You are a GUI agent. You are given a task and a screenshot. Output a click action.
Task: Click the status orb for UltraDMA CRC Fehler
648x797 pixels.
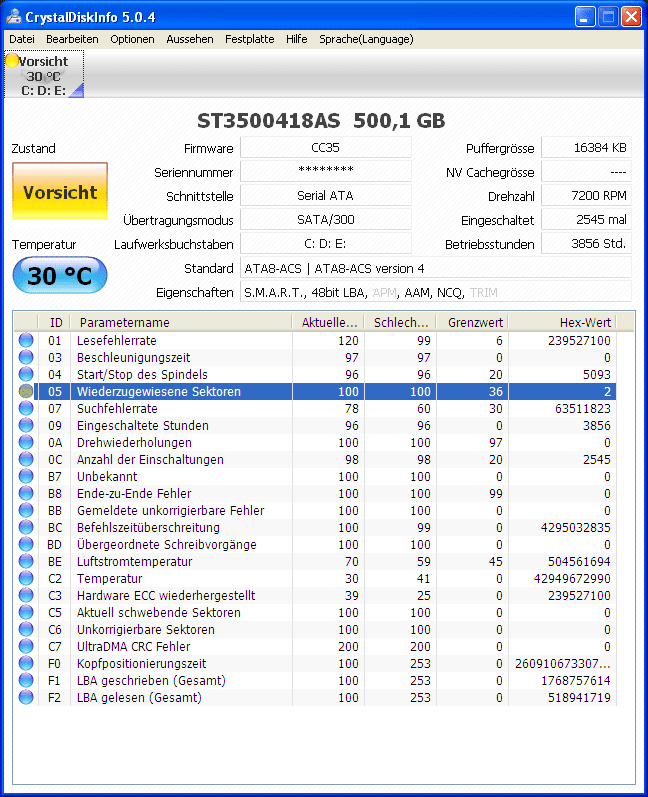tap(26, 647)
